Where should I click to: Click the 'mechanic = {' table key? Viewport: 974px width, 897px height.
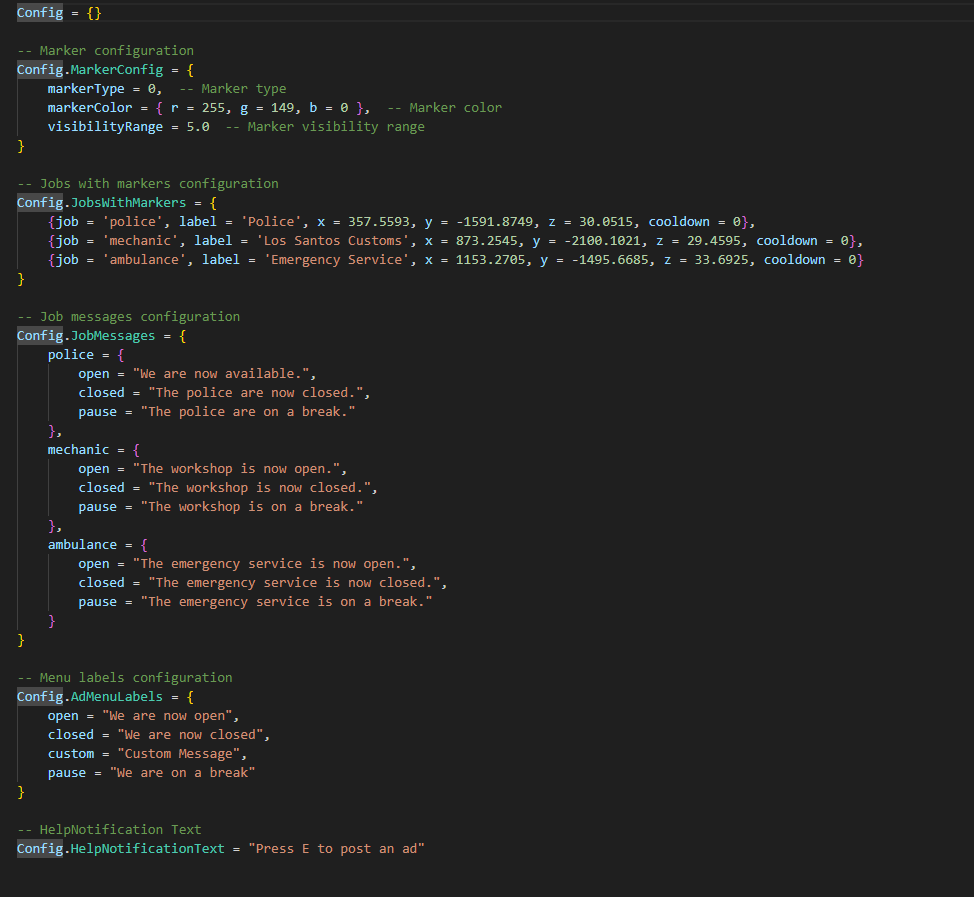(x=94, y=449)
